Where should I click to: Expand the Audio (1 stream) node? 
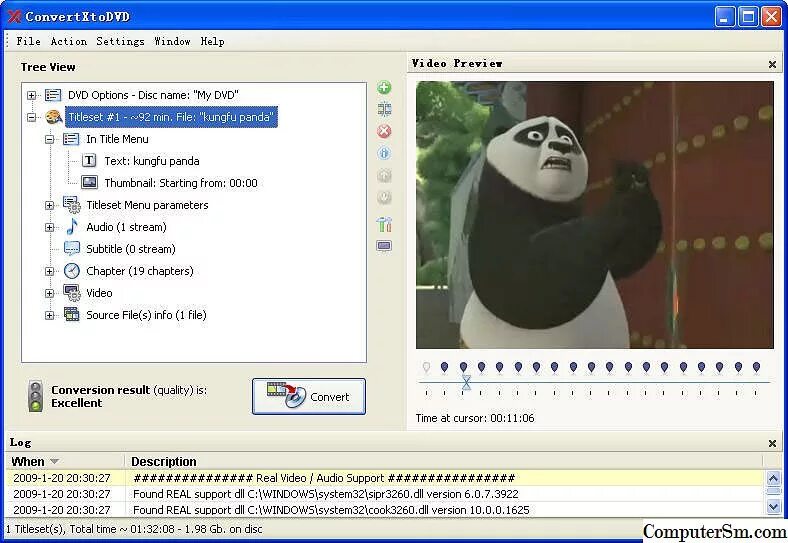(x=49, y=227)
